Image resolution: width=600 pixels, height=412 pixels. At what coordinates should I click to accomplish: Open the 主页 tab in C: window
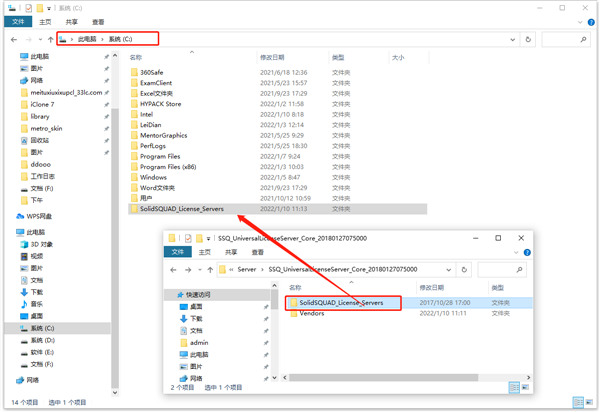[45, 22]
